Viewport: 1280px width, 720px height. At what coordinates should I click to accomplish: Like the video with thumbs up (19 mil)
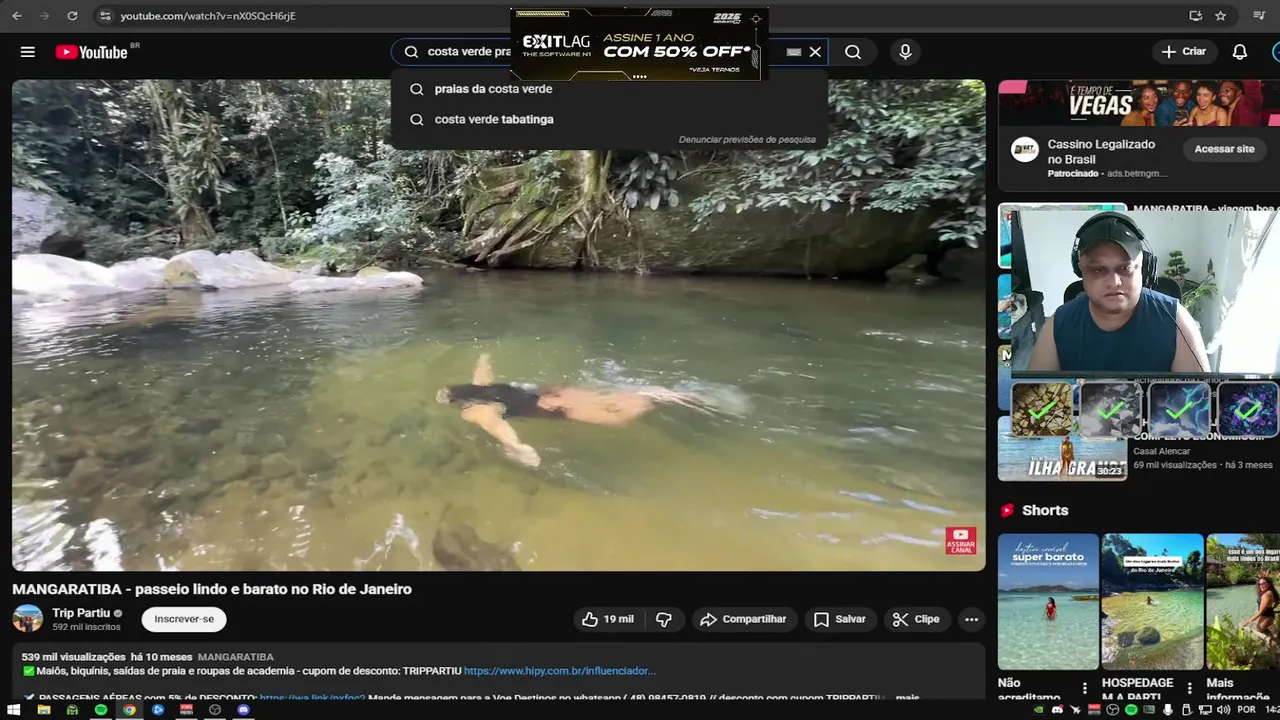coord(608,619)
